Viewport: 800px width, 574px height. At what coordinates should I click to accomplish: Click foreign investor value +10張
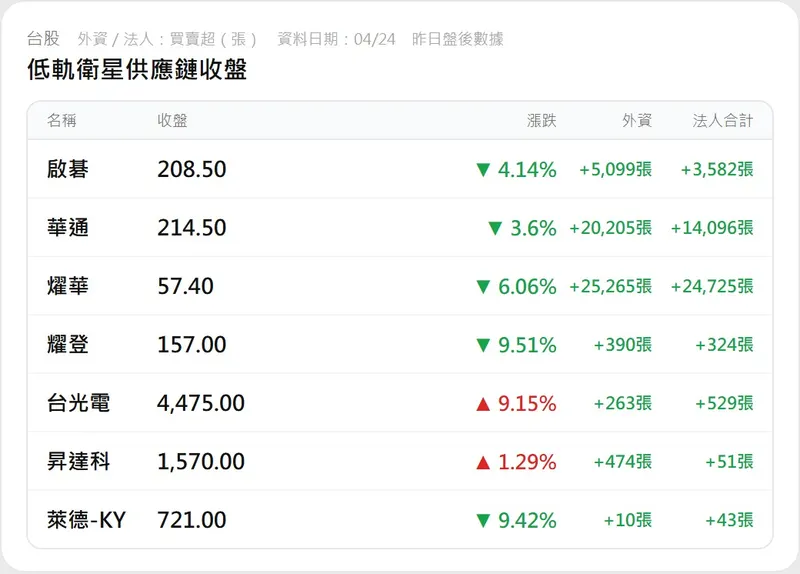pyautogui.click(x=628, y=520)
